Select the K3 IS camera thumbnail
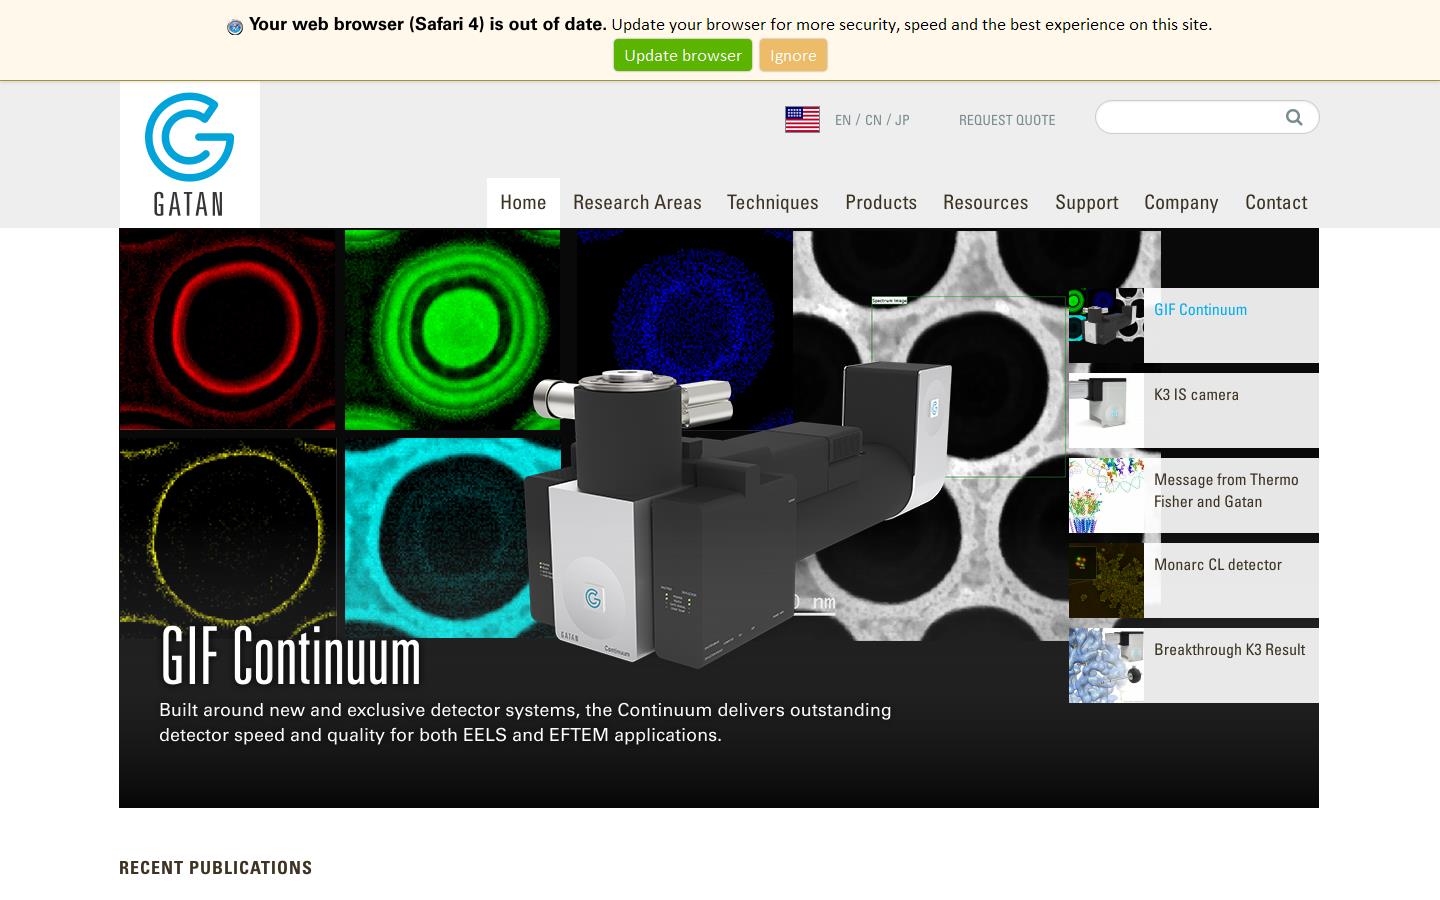This screenshot has height=900, width=1440. point(1106,410)
